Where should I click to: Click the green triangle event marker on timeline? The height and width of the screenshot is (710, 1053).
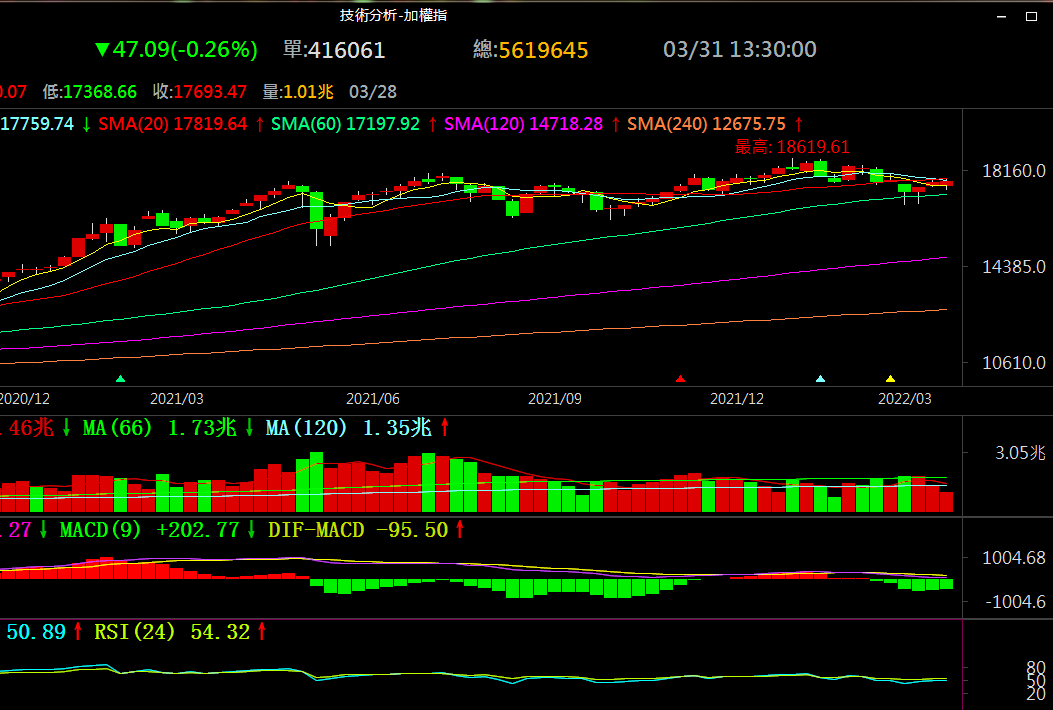point(121,379)
